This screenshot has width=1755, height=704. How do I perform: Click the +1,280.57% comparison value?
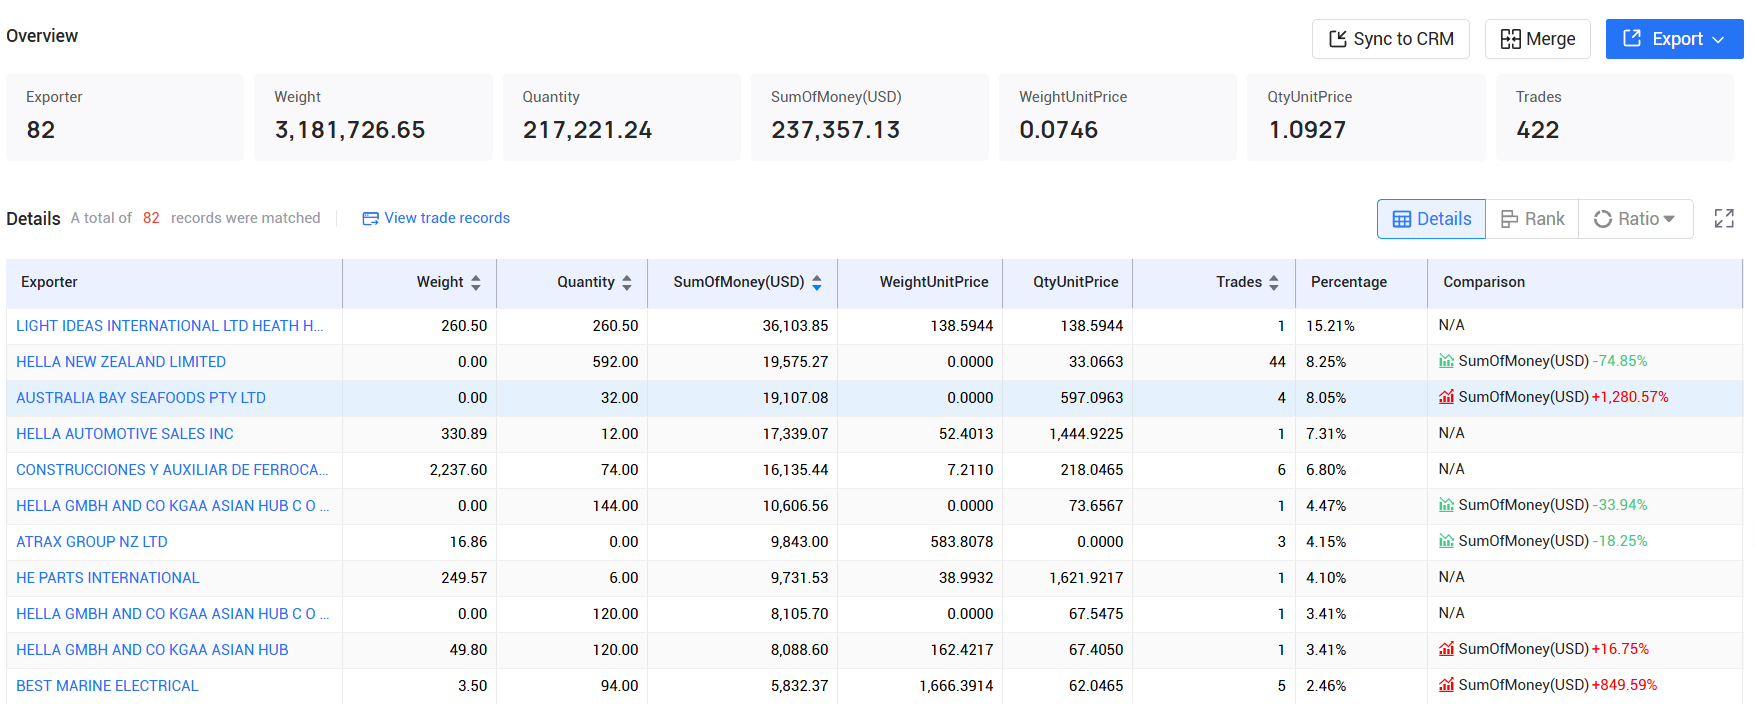pos(1630,397)
